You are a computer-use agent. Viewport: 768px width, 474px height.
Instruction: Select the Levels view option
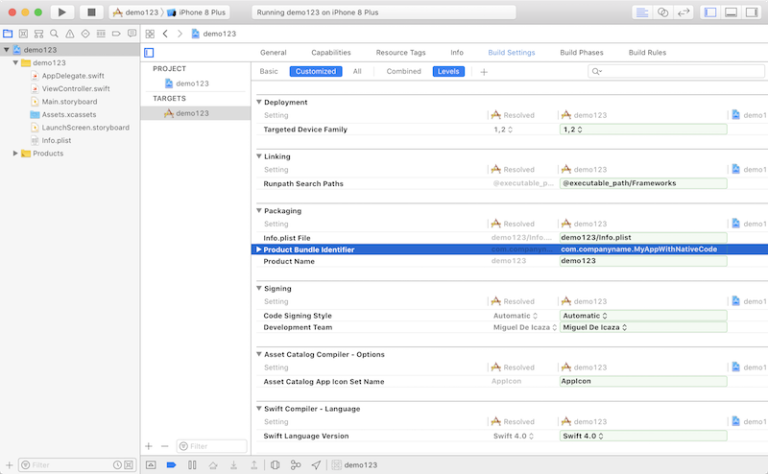tap(449, 71)
